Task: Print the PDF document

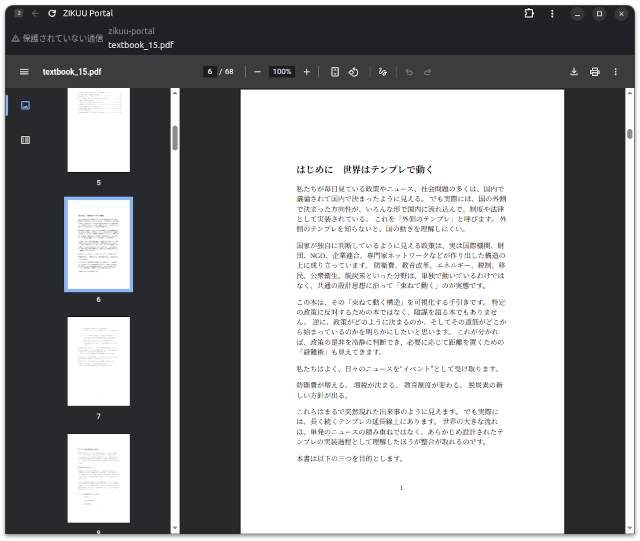Action: click(x=595, y=72)
